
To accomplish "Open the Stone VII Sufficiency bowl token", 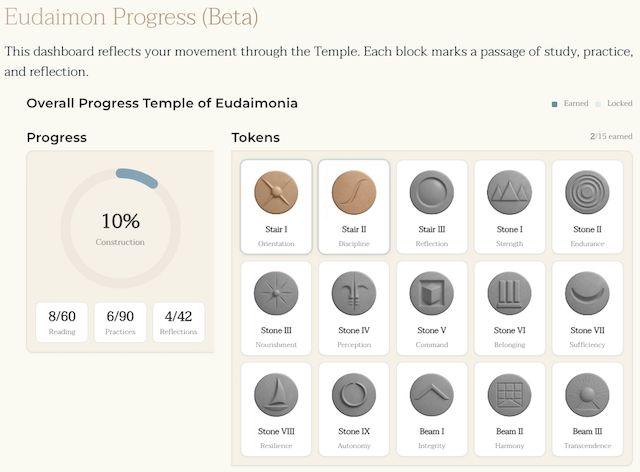I will 587,293.
